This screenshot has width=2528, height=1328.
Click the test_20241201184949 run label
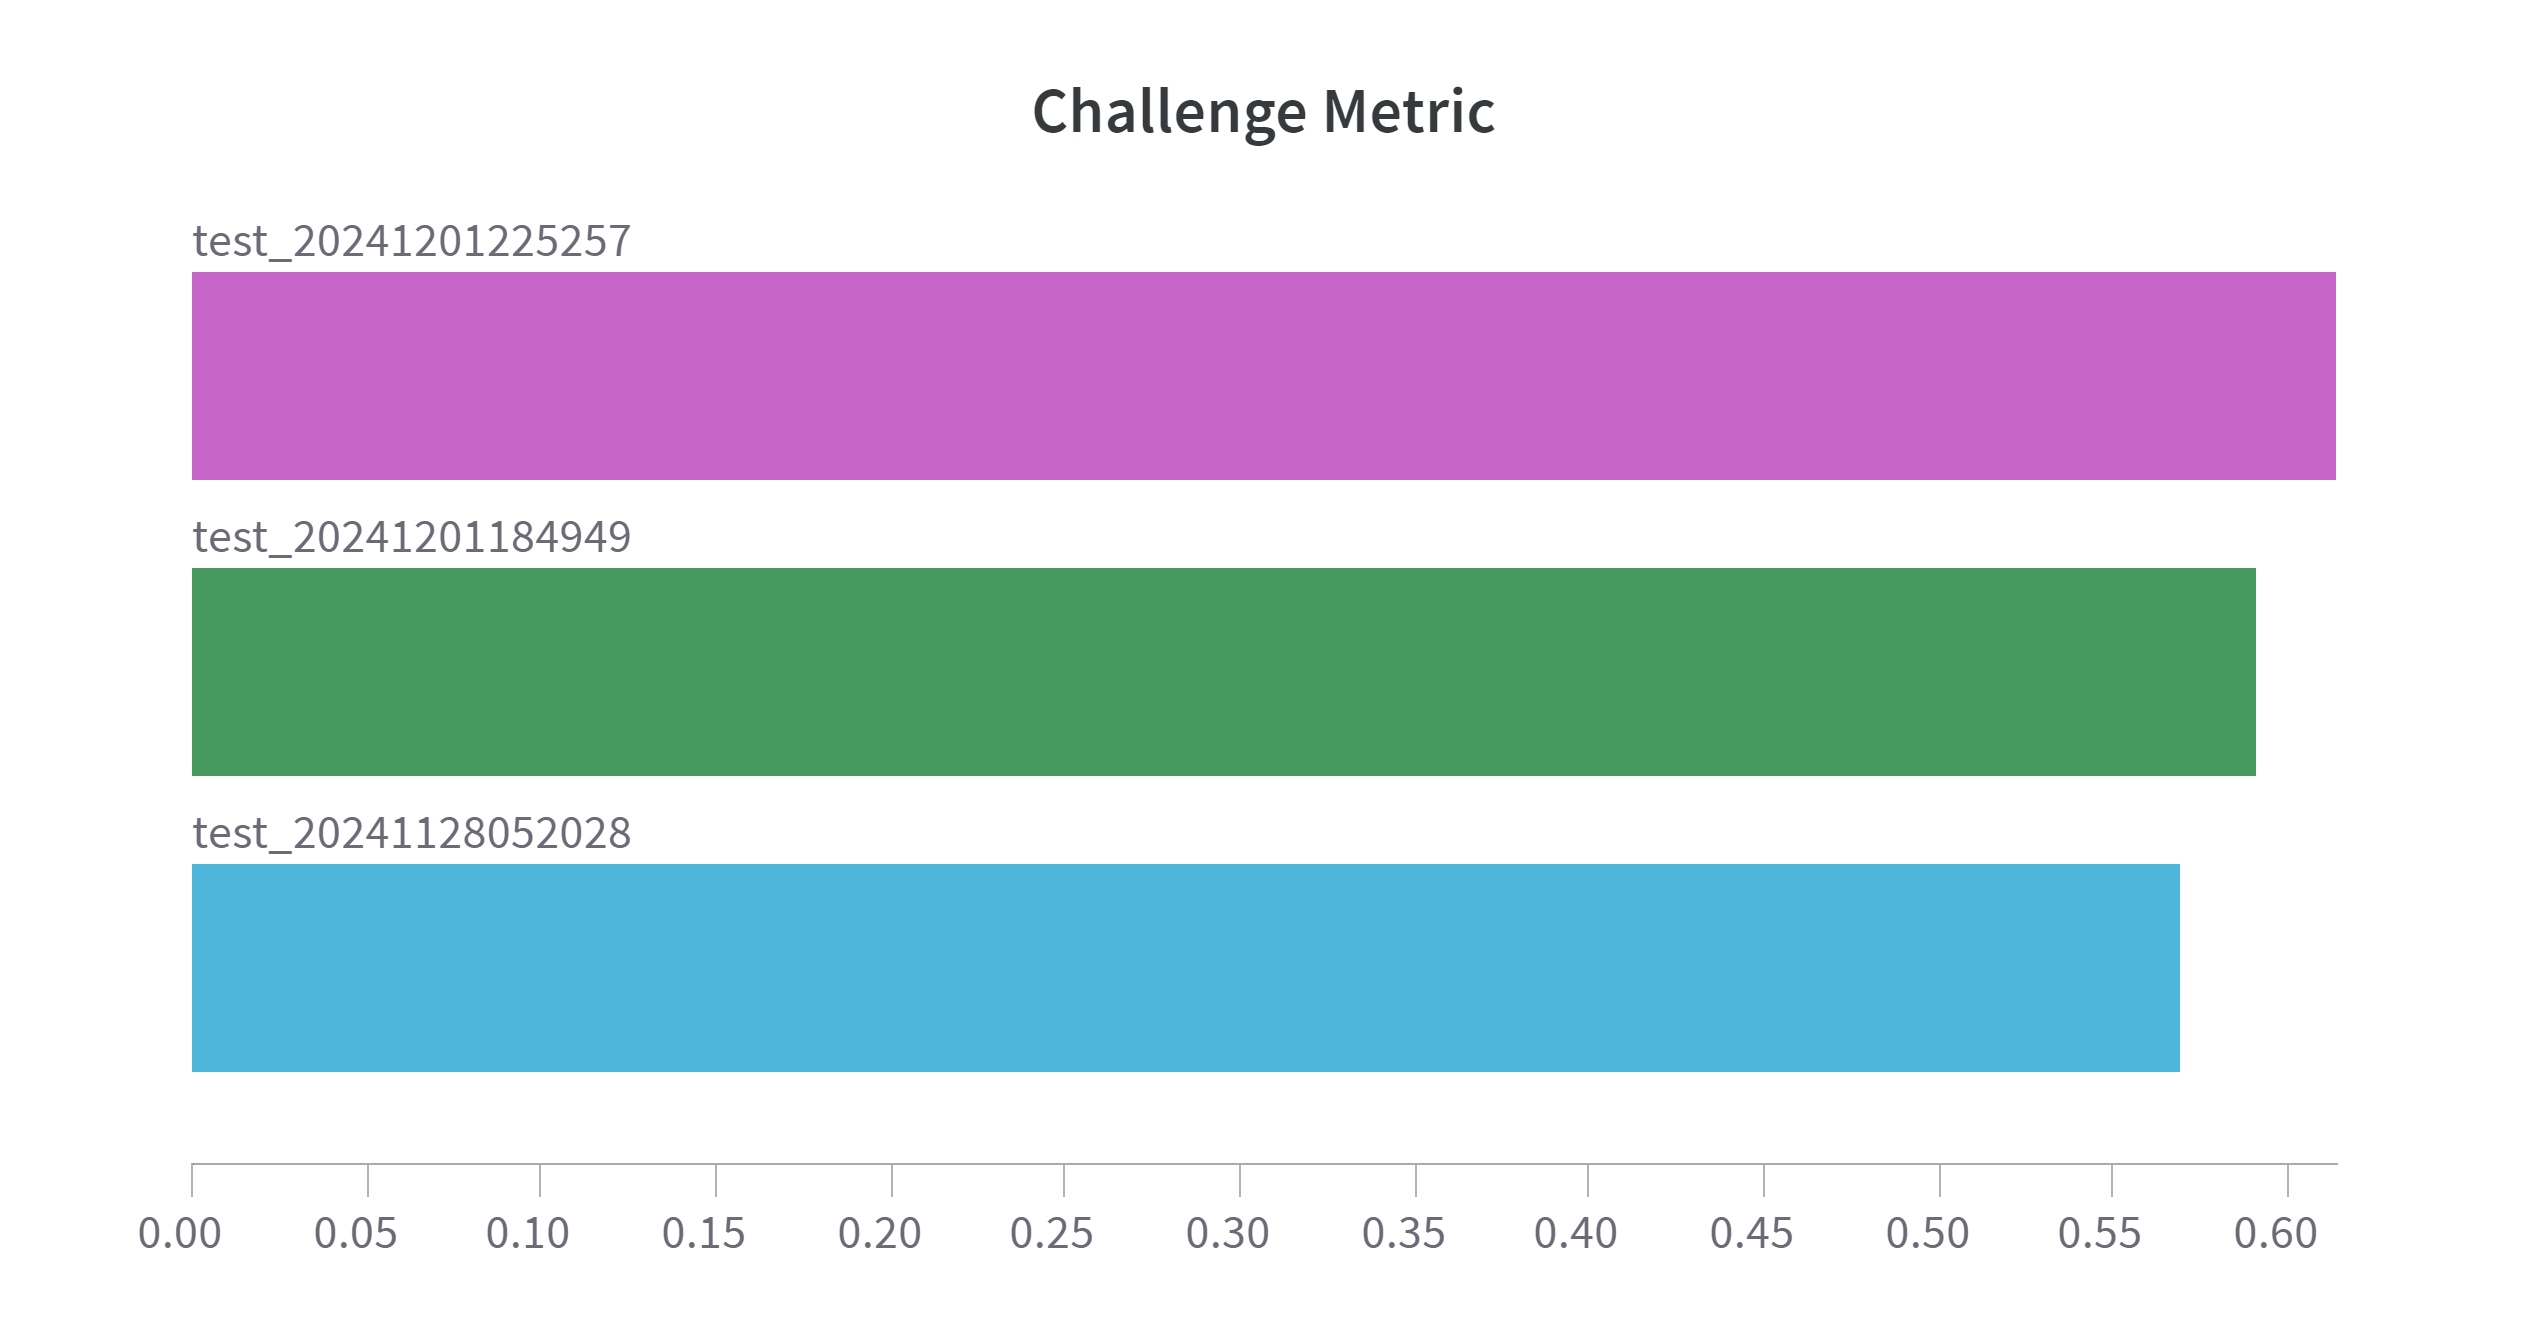pyautogui.click(x=412, y=537)
